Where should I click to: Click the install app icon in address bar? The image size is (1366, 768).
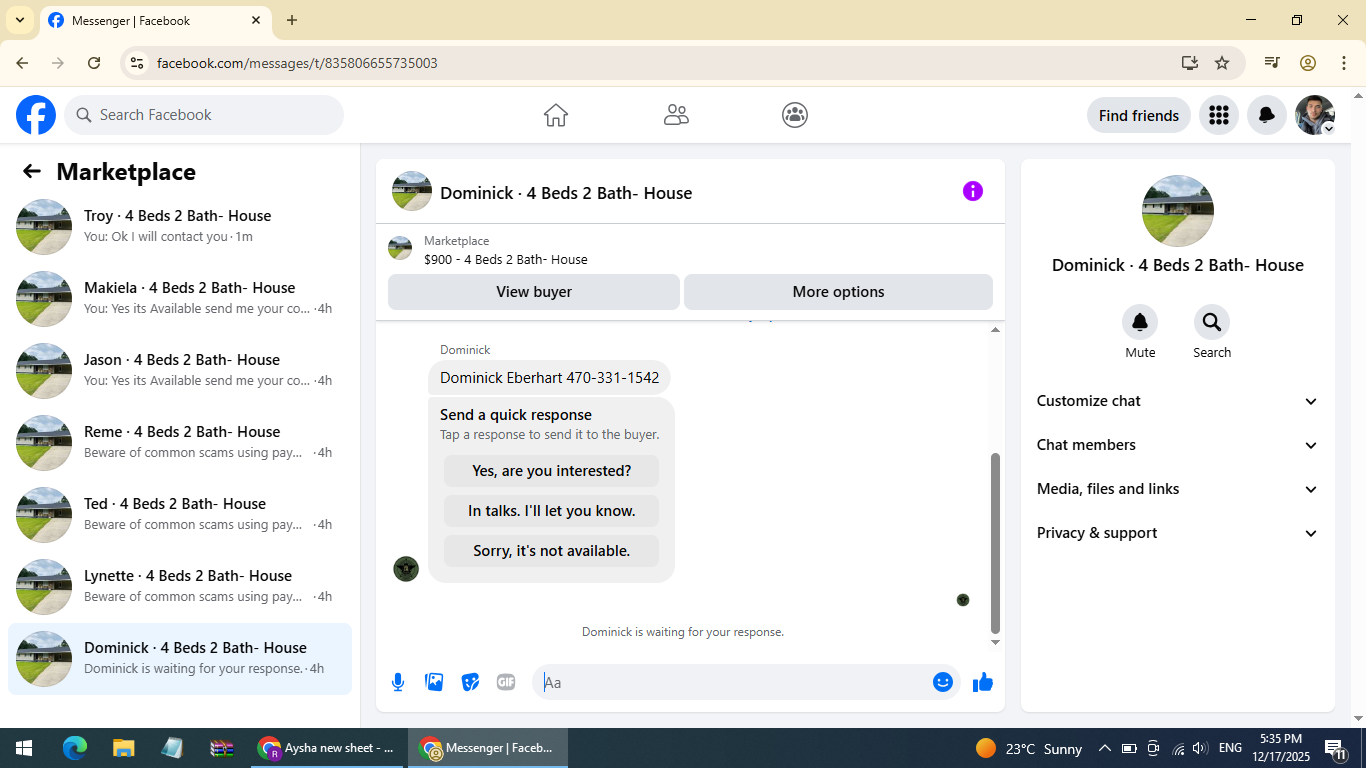pos(1189,63)
